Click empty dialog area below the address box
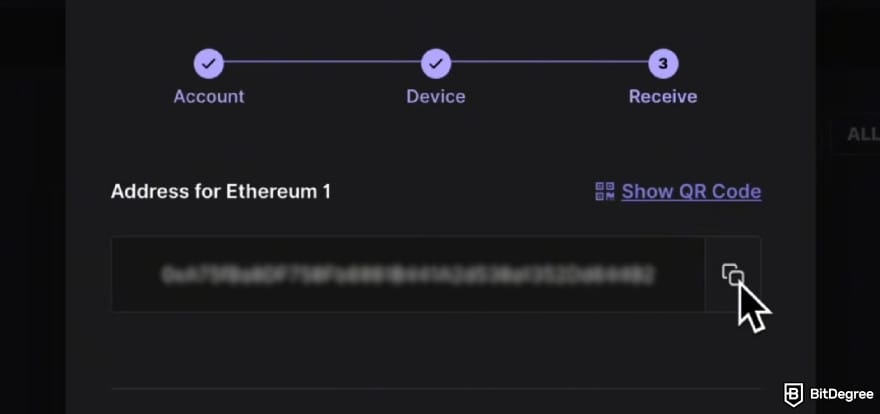This screenshot has width=880, height=414. pyautogui.click(x=435, y=350)
